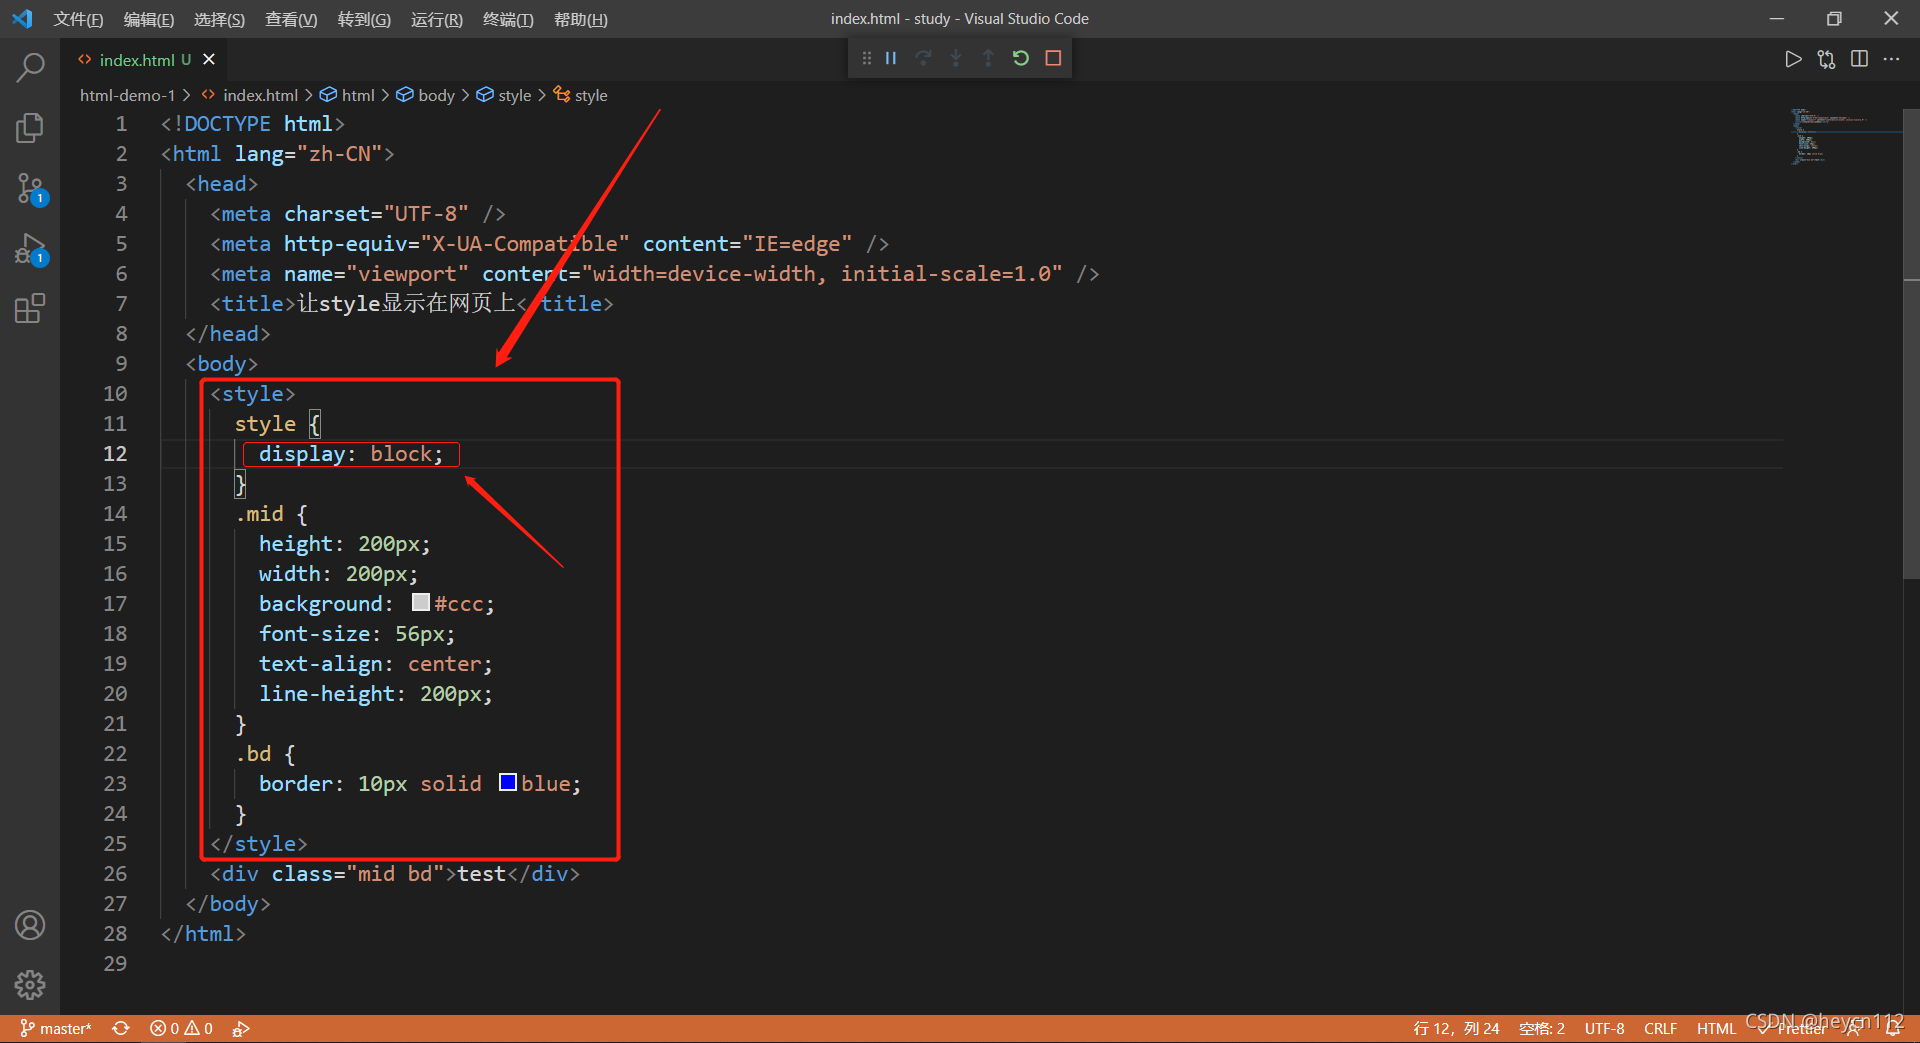Open changes with the compare icon
The image size is (1920, 1043).
pos(1826,59)
